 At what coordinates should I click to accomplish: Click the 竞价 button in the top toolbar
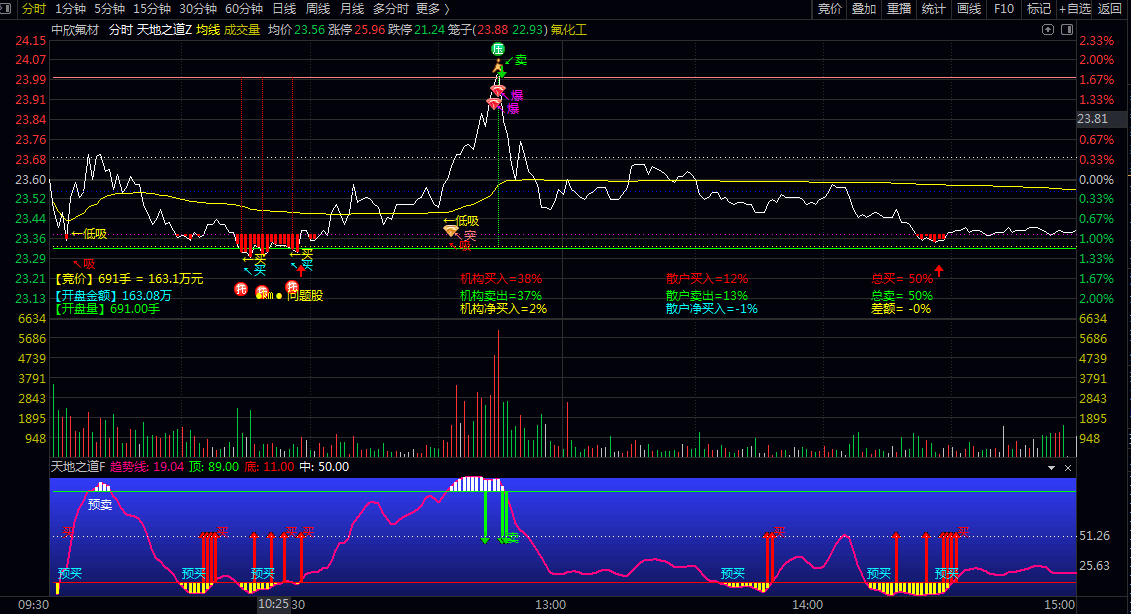[829, 9]
